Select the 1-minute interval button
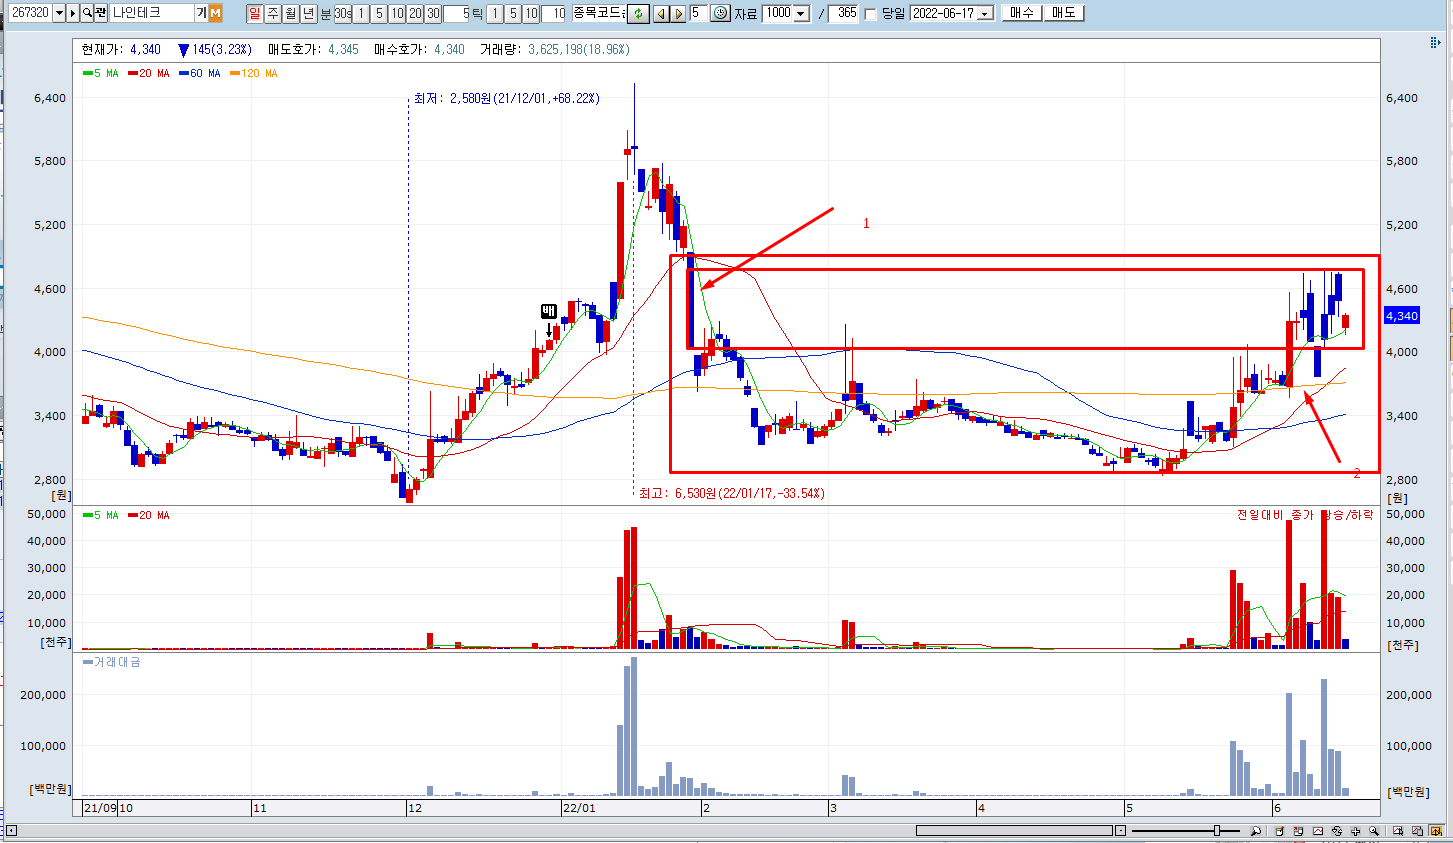Viewport: 1453px width, 843px height. point(362,13)
